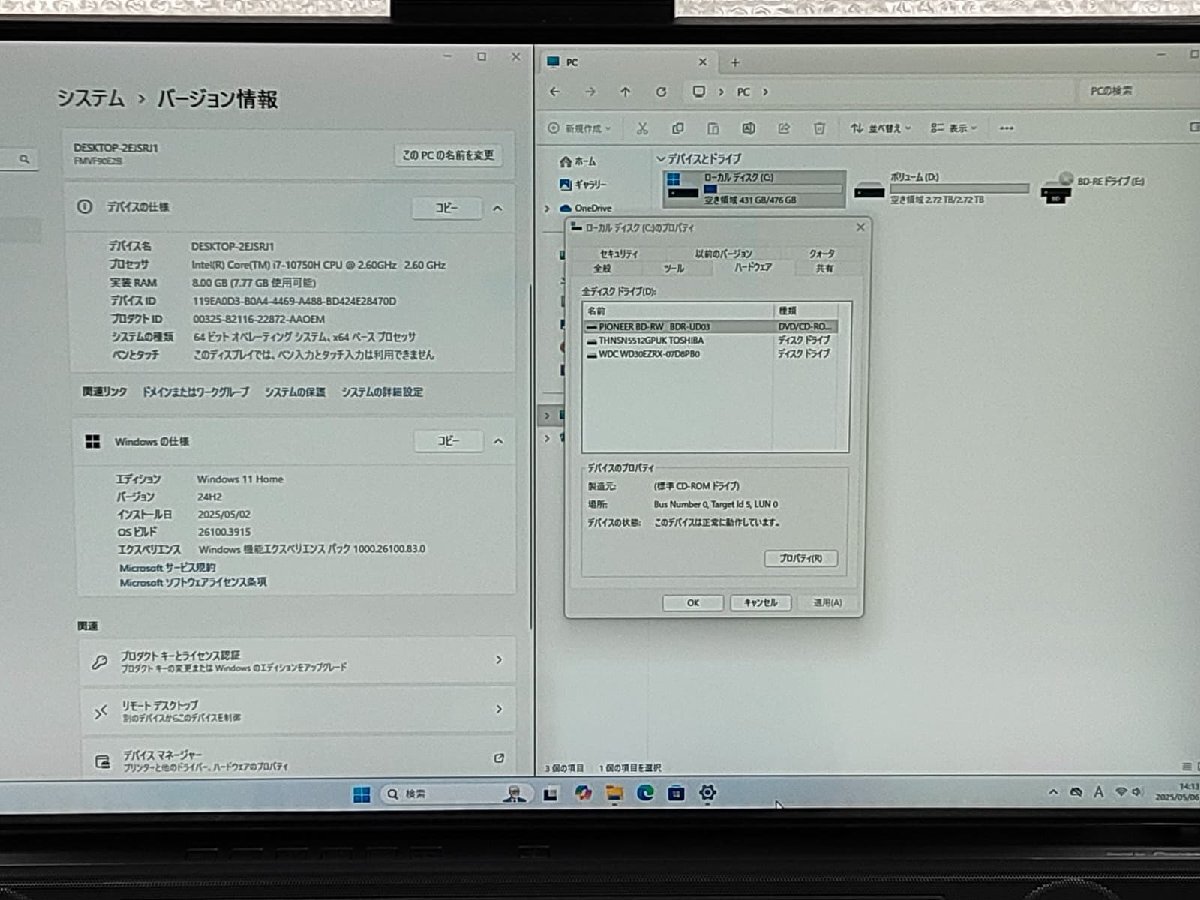
Task: Show hidden tray icons chevron
Action: point(1053,792)
